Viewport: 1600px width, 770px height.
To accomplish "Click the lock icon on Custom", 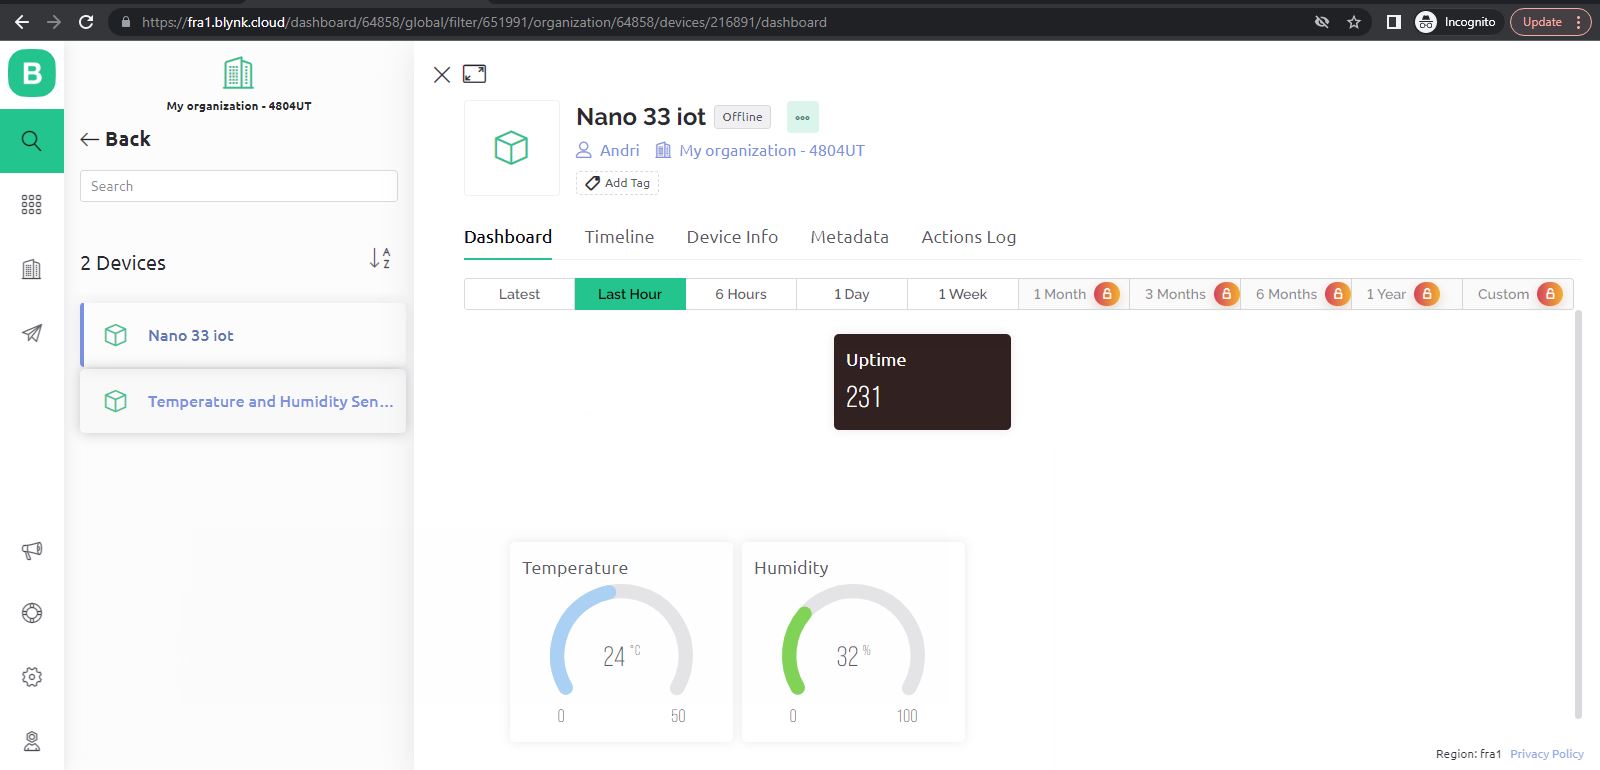I will [x=1550, y=294].
